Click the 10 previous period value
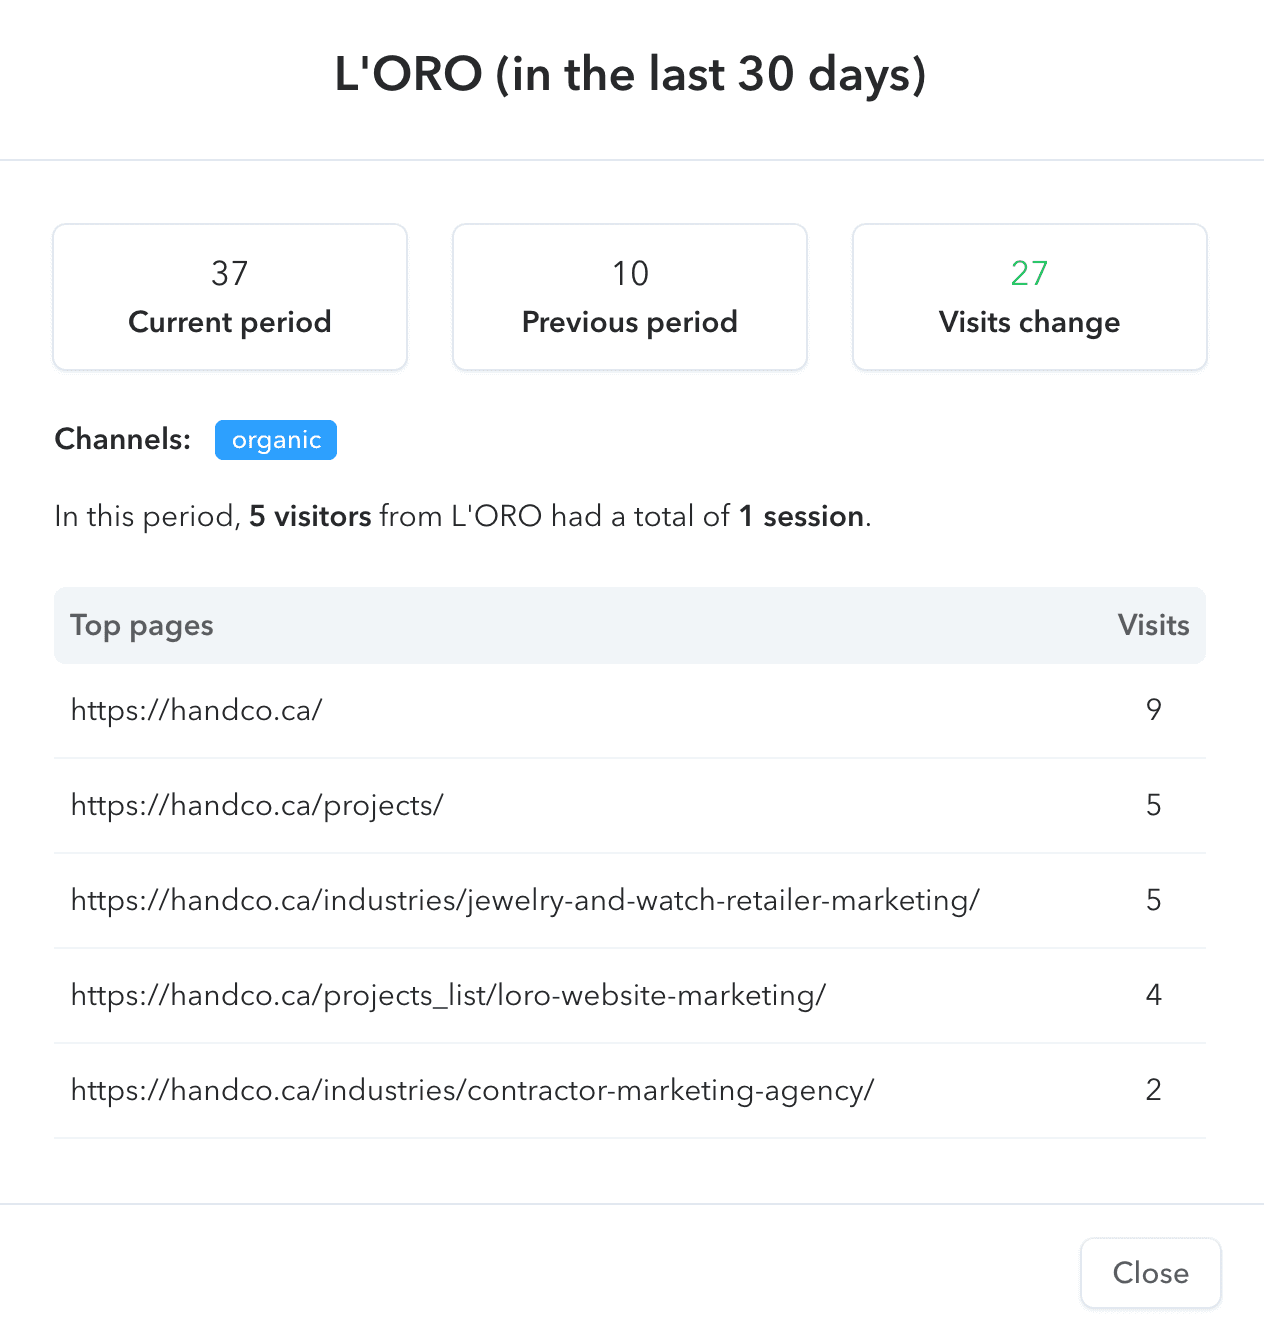The height and width of the screenshot is (1330, 1264). click(630, 273)
